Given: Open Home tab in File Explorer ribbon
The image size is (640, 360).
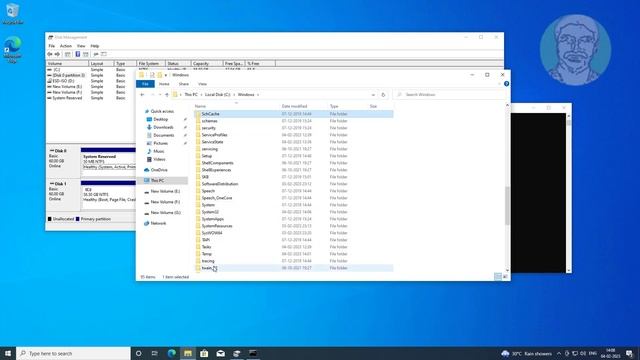Looking at the screenshot, I should pyautogui.click(x=164, y=84).
